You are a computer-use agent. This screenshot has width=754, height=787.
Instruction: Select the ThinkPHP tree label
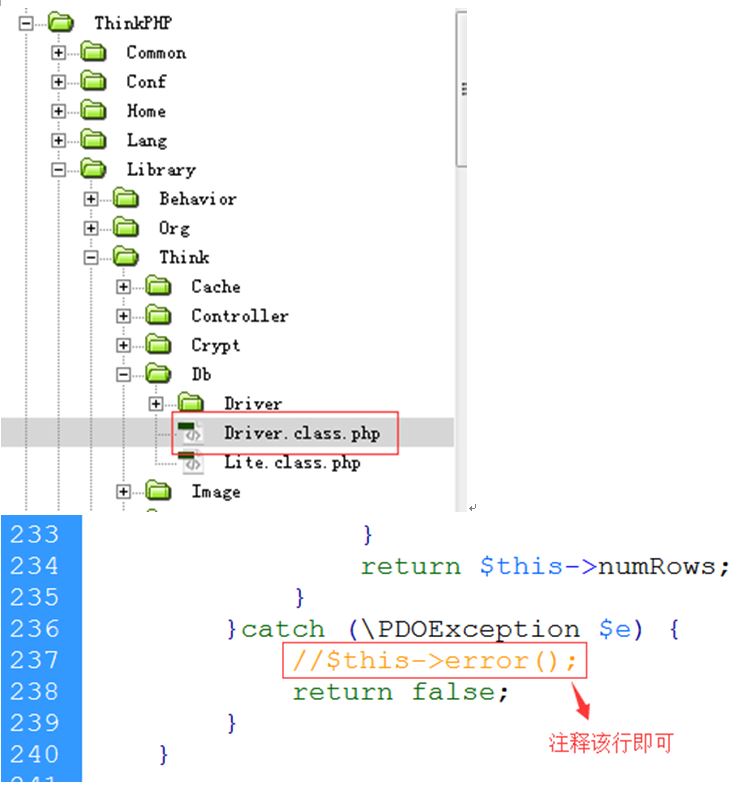134,23
